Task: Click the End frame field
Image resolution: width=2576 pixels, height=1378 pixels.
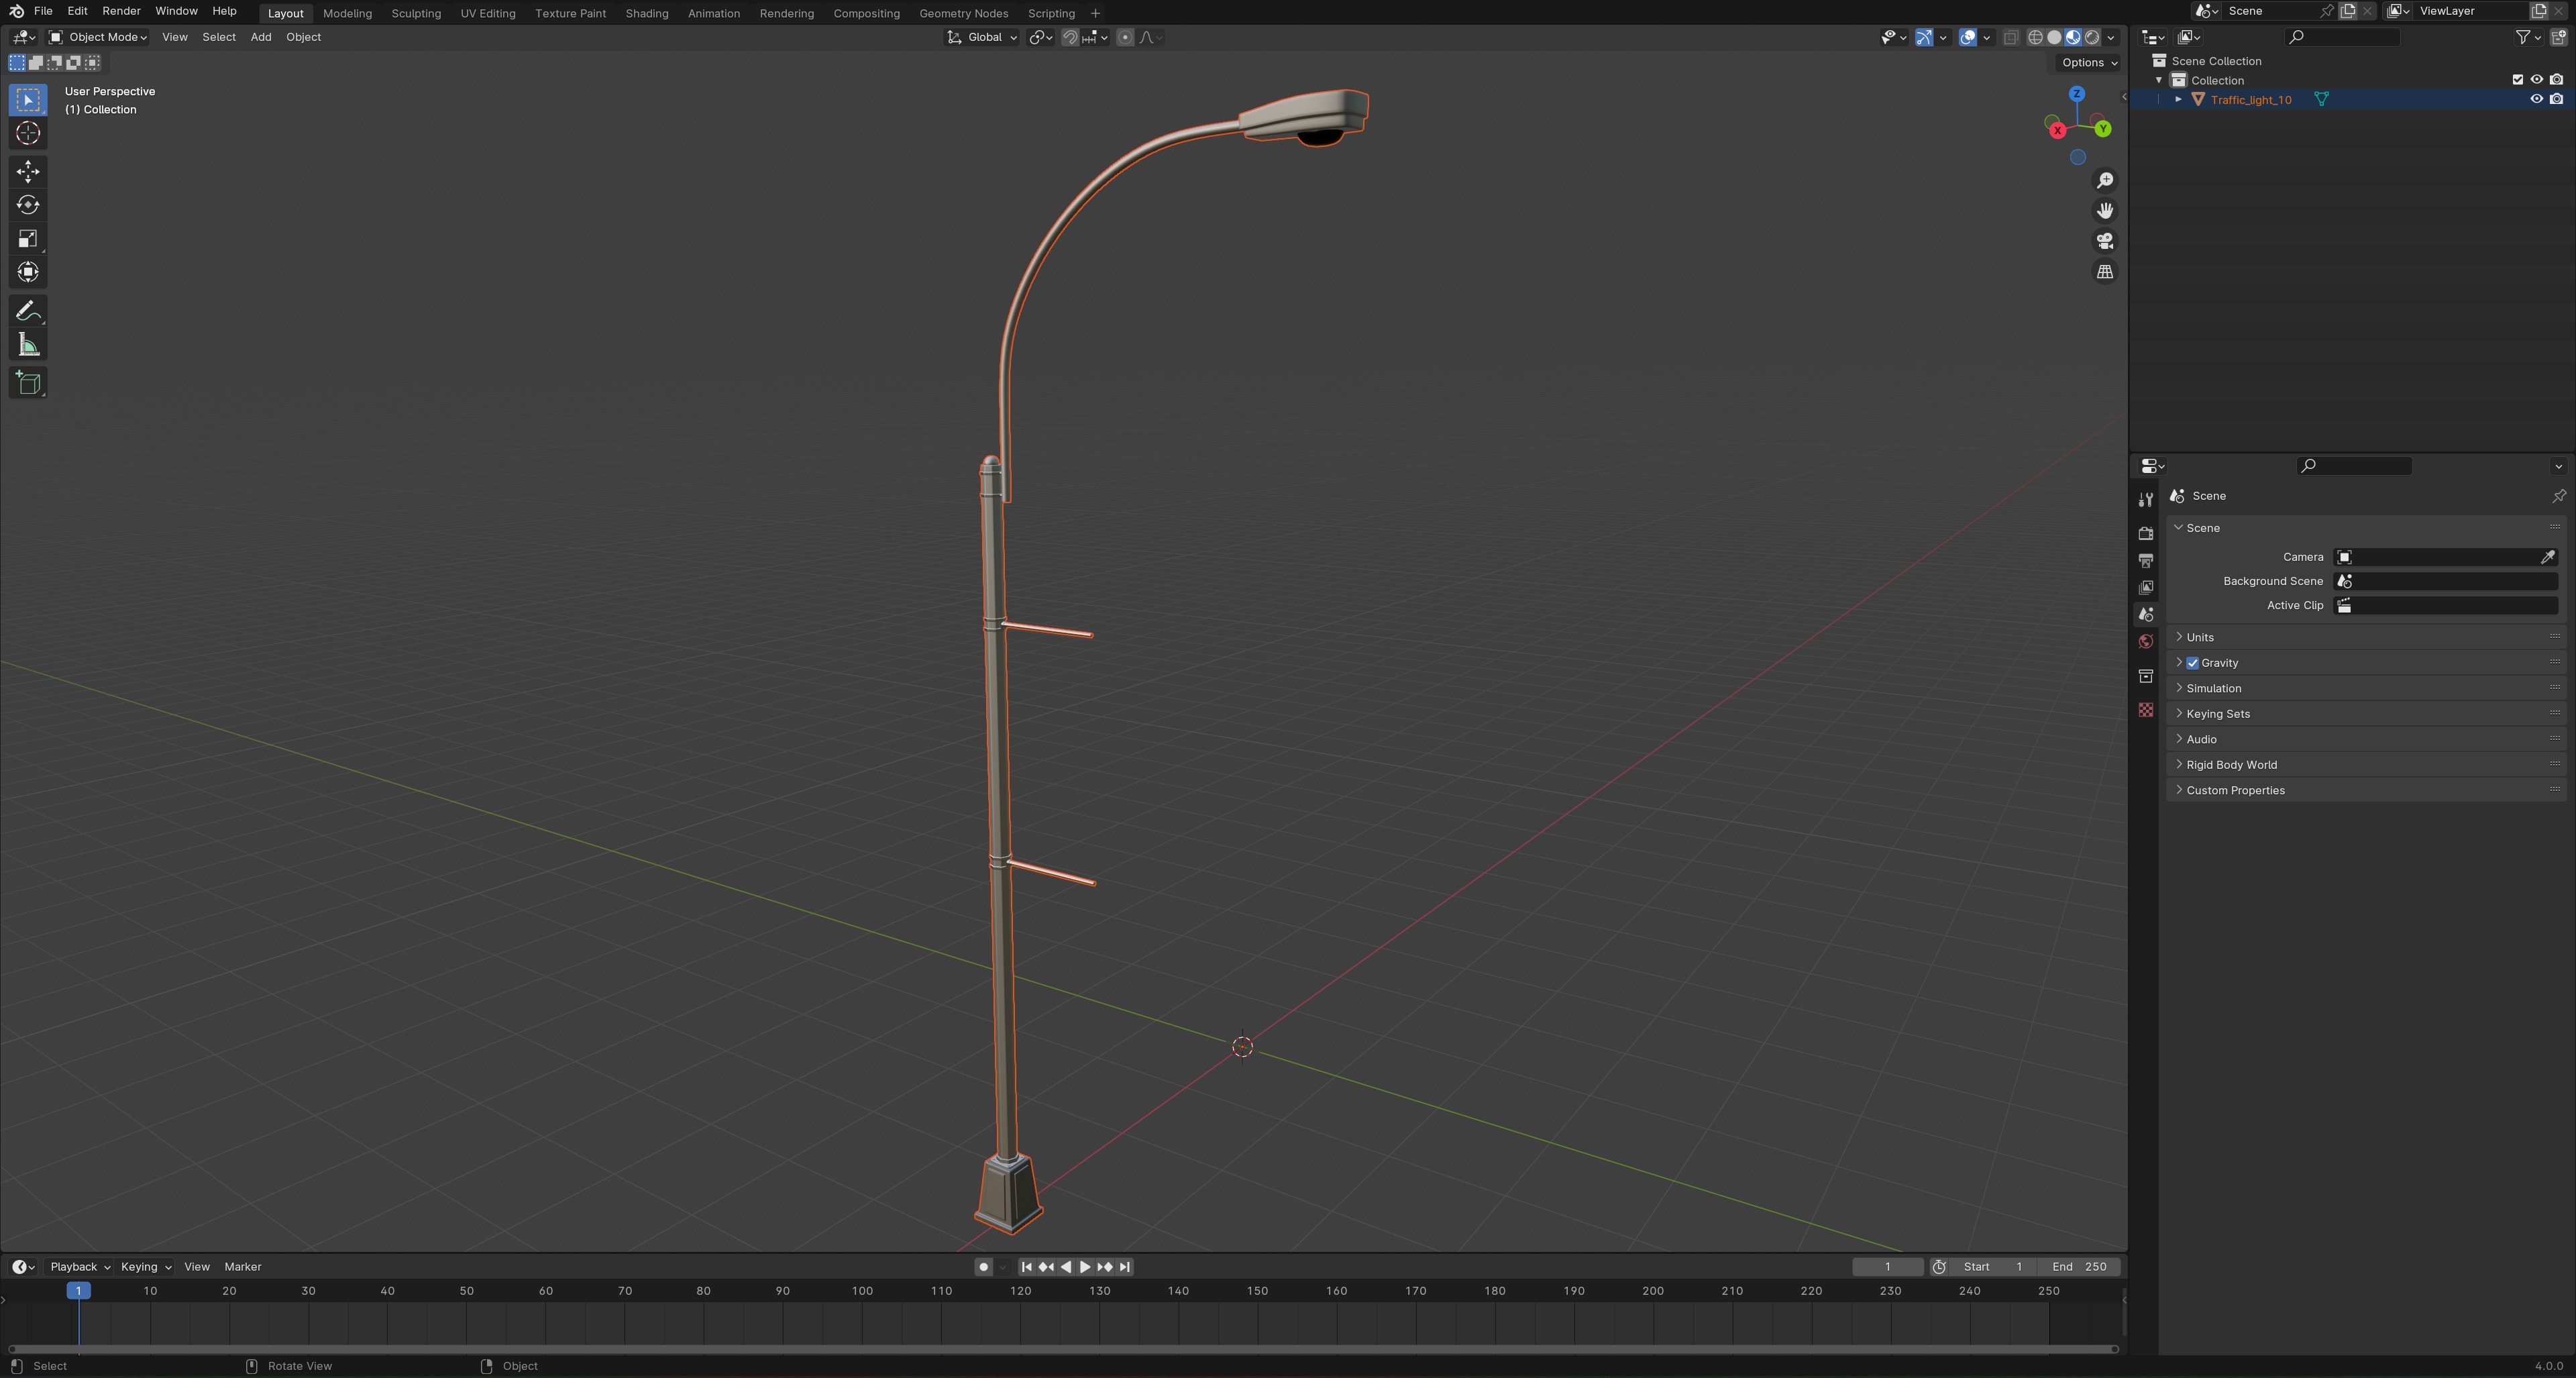Action: tap(2079, 1267)
